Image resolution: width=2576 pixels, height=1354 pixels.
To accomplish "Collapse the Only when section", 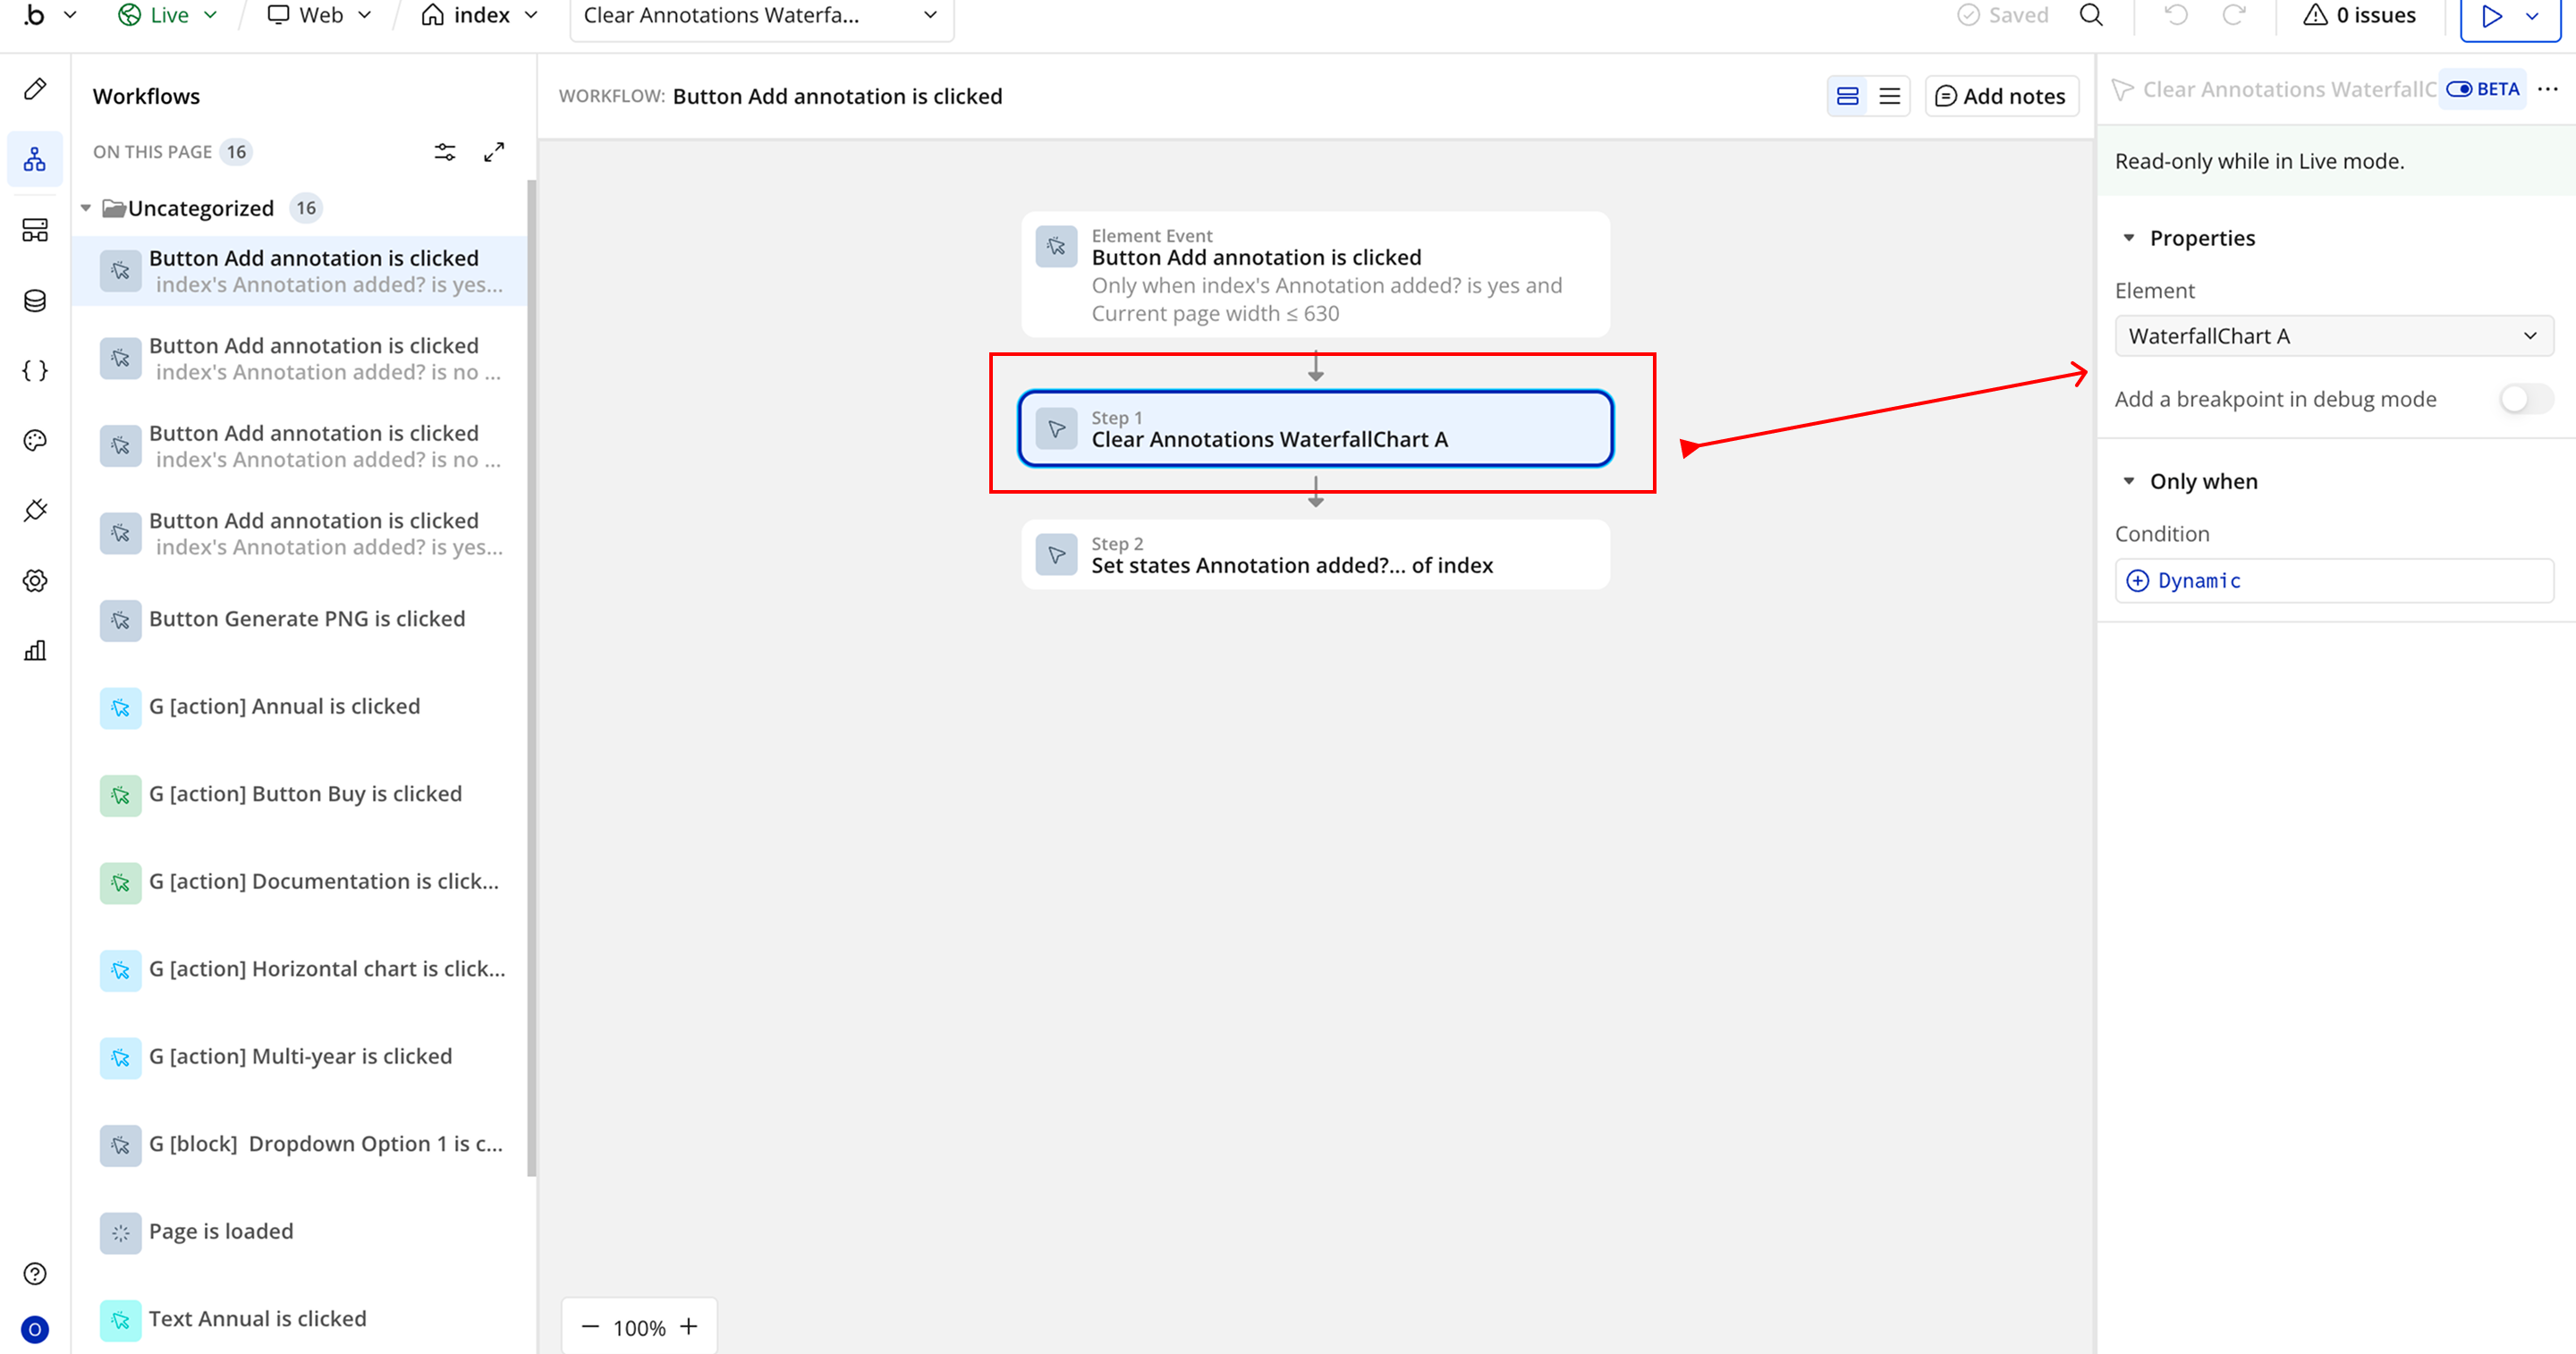I will click(x=2128, y=481).
